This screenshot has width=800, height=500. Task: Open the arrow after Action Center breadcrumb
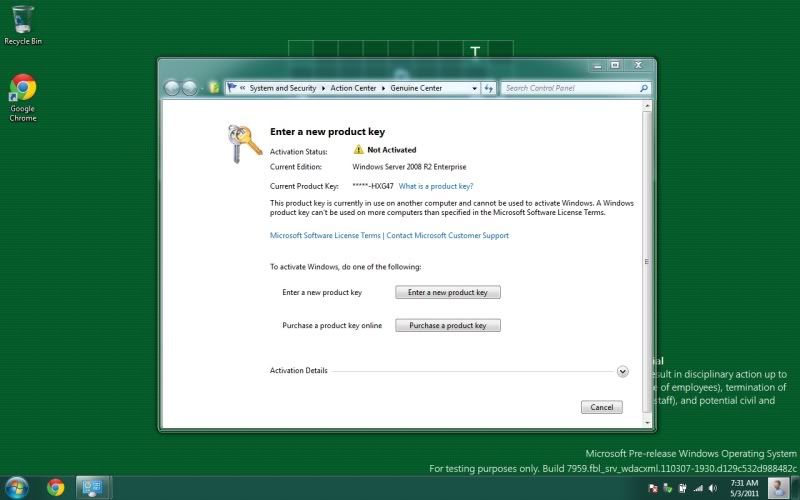point(383,88)
